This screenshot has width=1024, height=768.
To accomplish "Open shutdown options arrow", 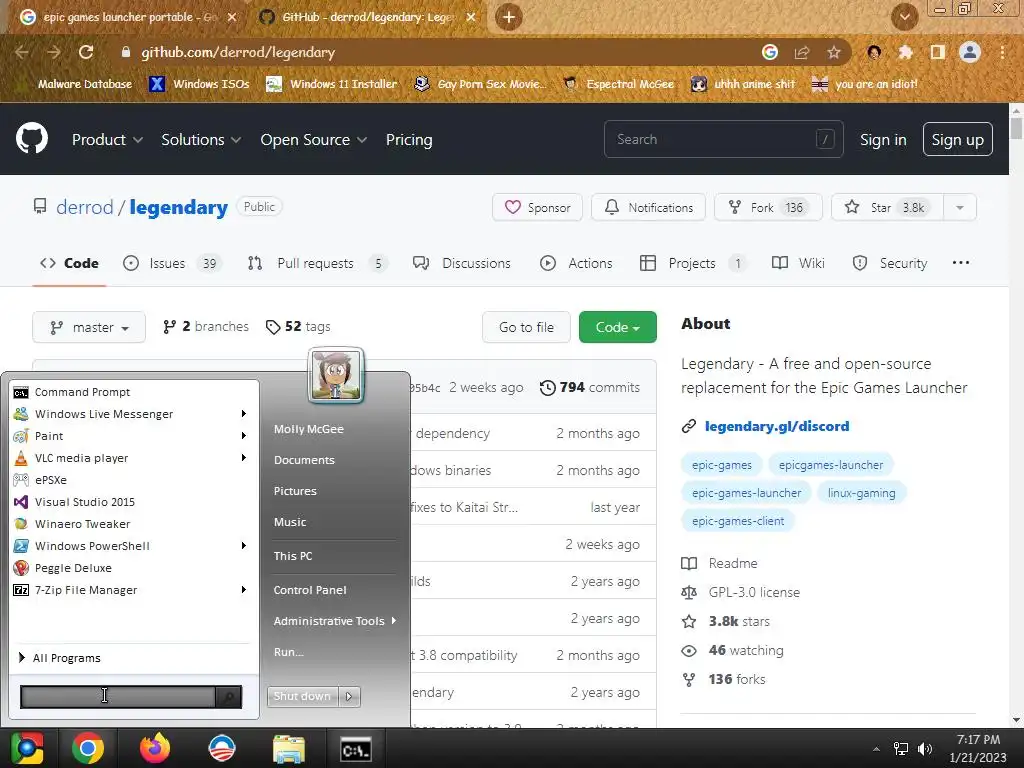I will tap(349, 696).
